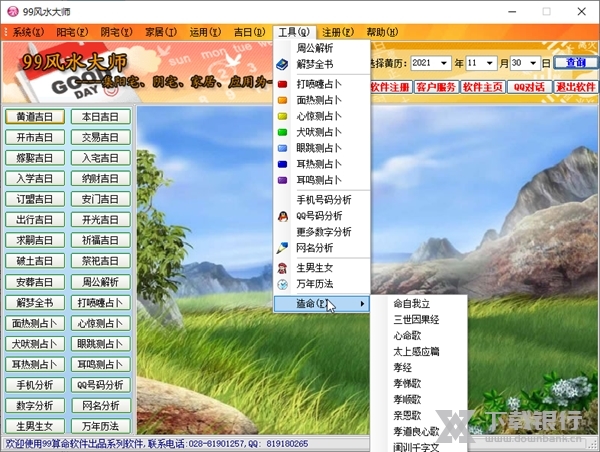Open the 帮助 menu

point(382,32)
